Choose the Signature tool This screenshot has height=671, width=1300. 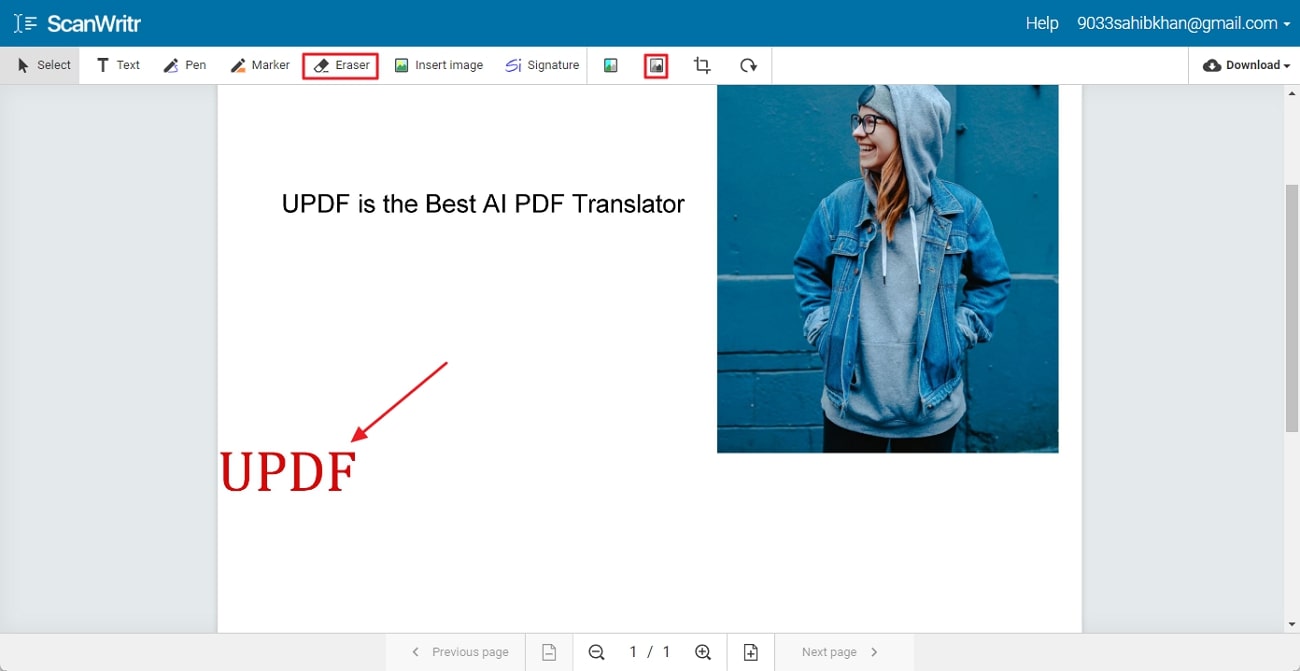coord(541,65)
